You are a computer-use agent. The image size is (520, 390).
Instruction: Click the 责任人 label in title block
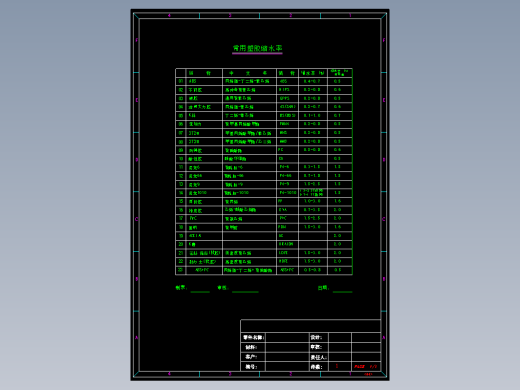319,357
